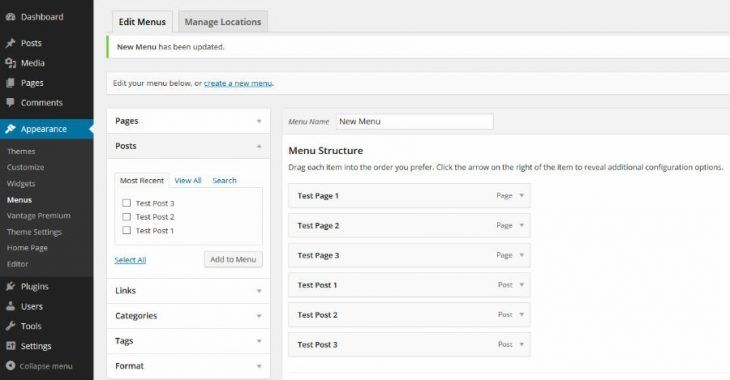Open Widgets in Appearance submenu
Viewport: 730px width, 380px height.
[21, 183]
